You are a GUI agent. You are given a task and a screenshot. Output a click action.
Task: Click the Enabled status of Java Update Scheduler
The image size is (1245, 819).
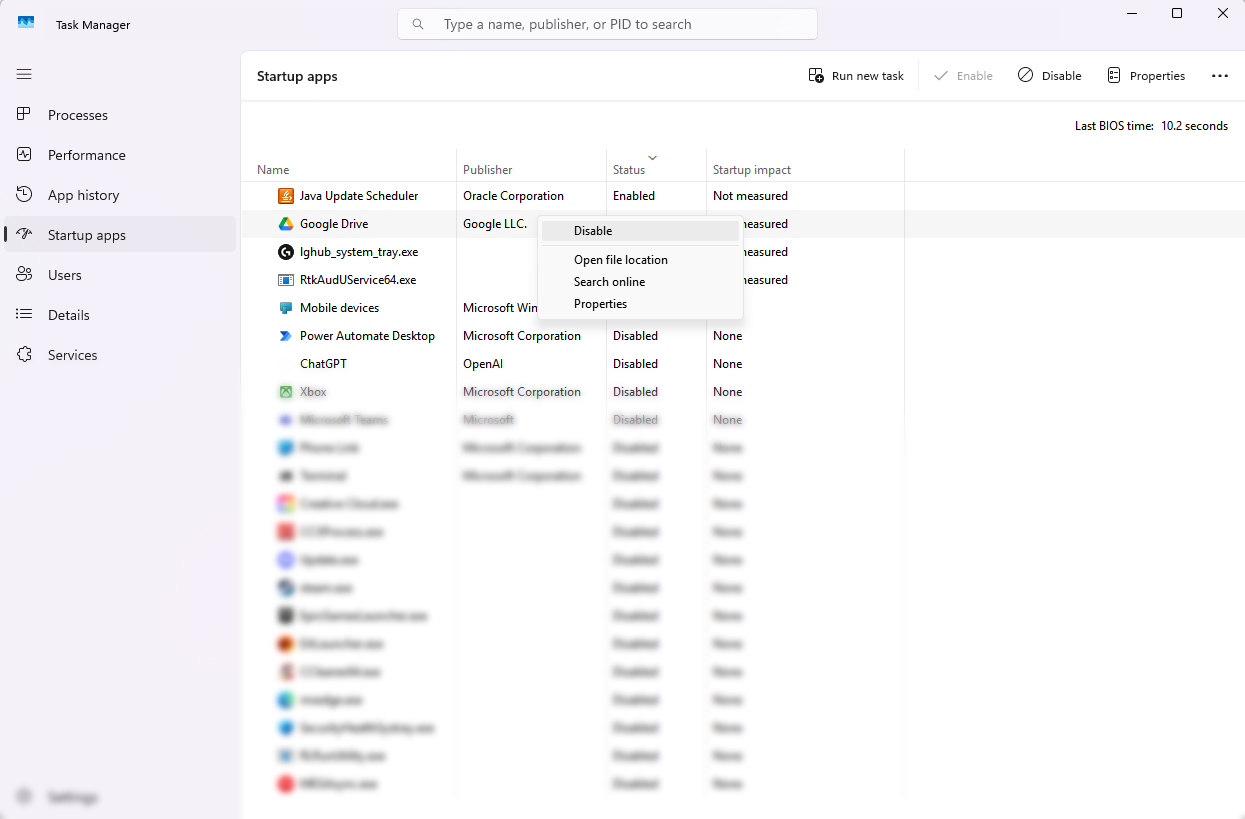pos(634,196)
